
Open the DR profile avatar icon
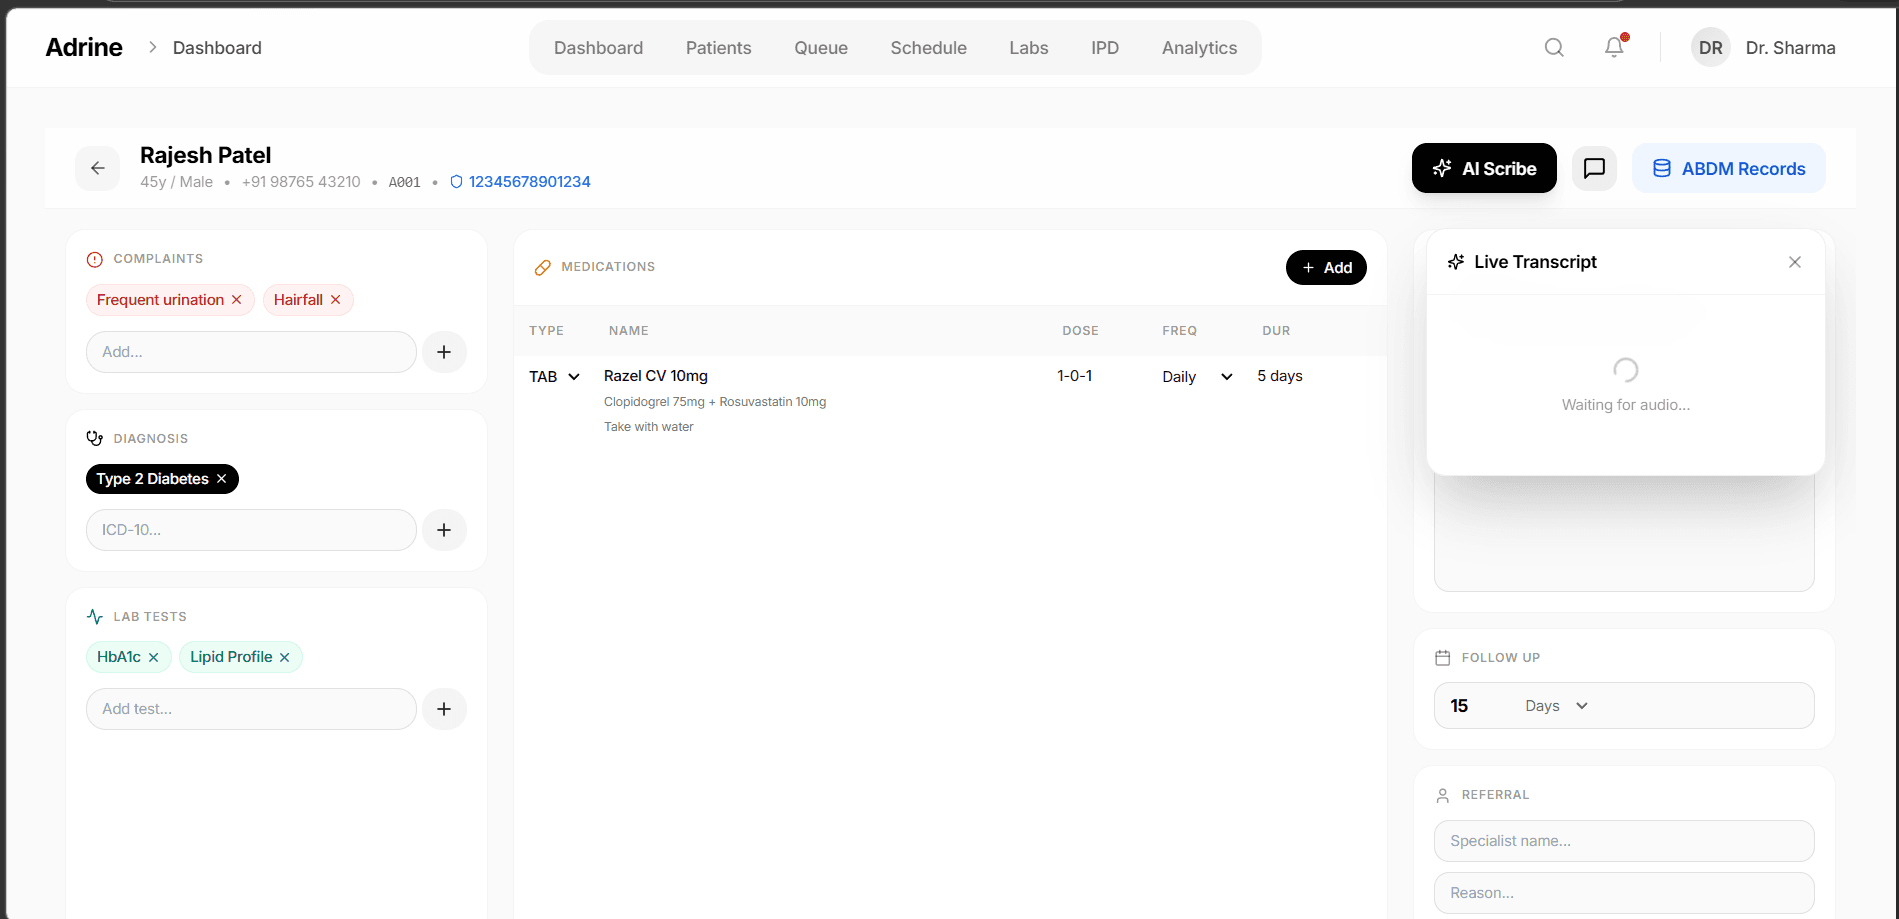[x=1710, y=47]
